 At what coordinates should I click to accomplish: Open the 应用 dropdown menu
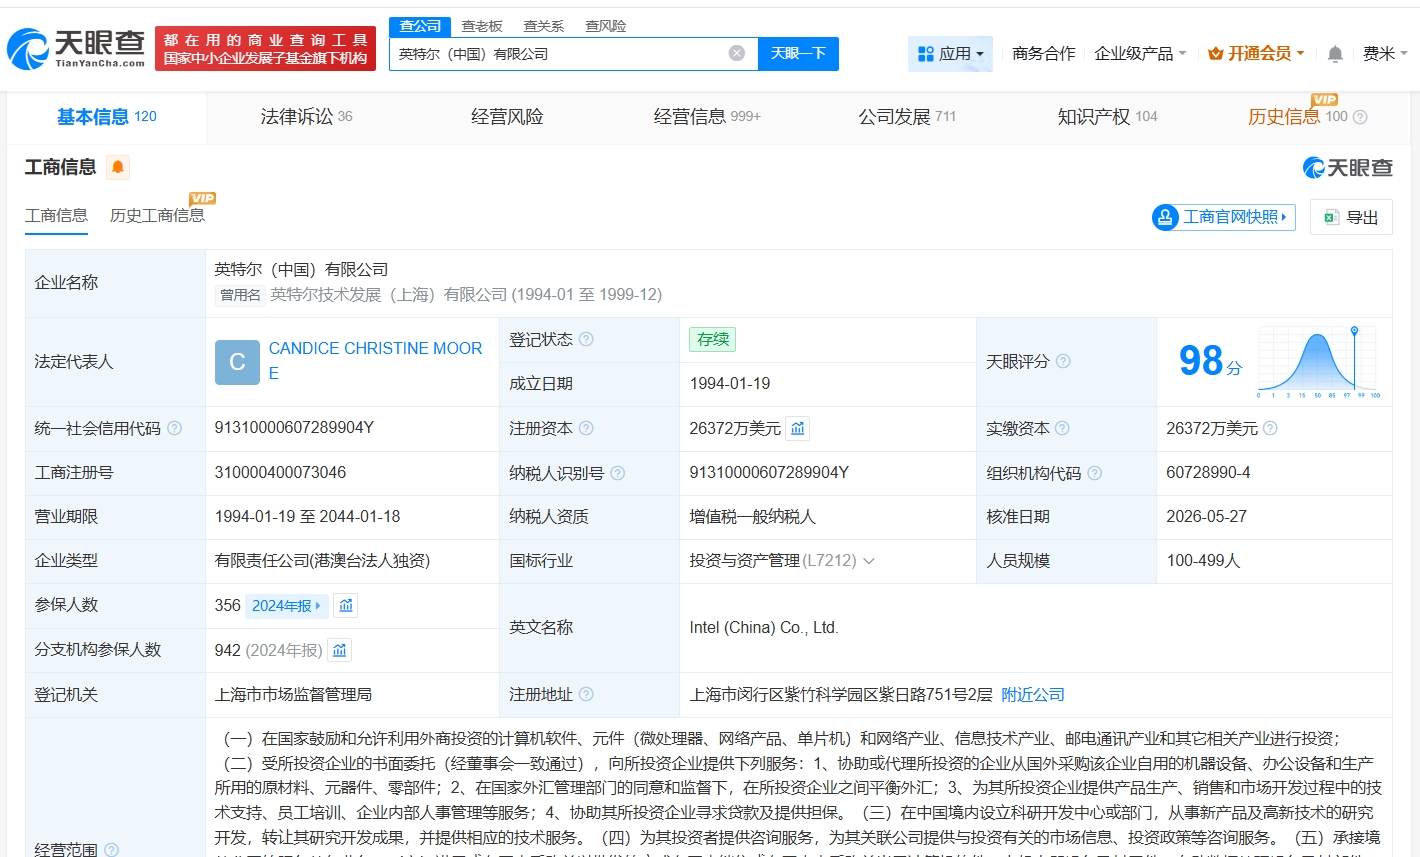point(950,54)
